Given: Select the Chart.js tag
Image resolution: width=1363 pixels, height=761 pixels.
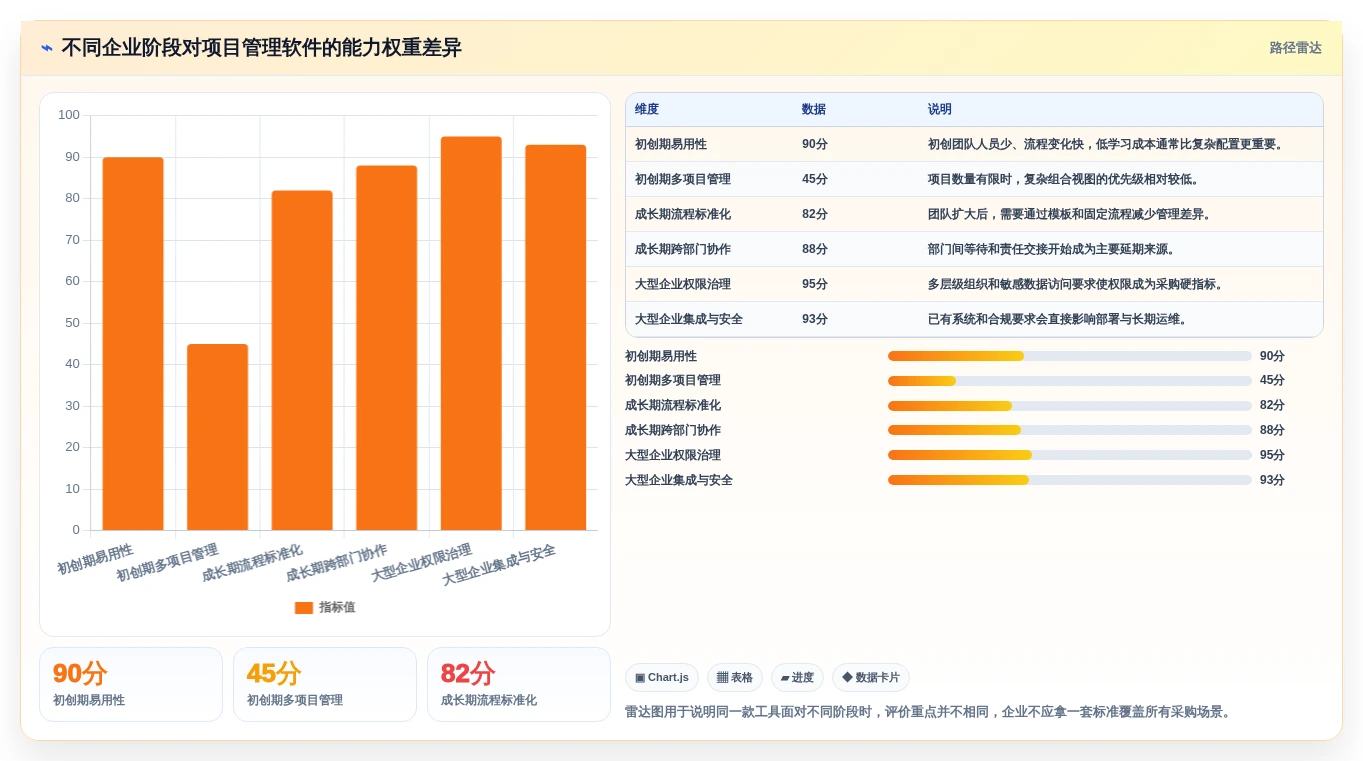Looking at the screenshot, I should (x=662, y=678).
